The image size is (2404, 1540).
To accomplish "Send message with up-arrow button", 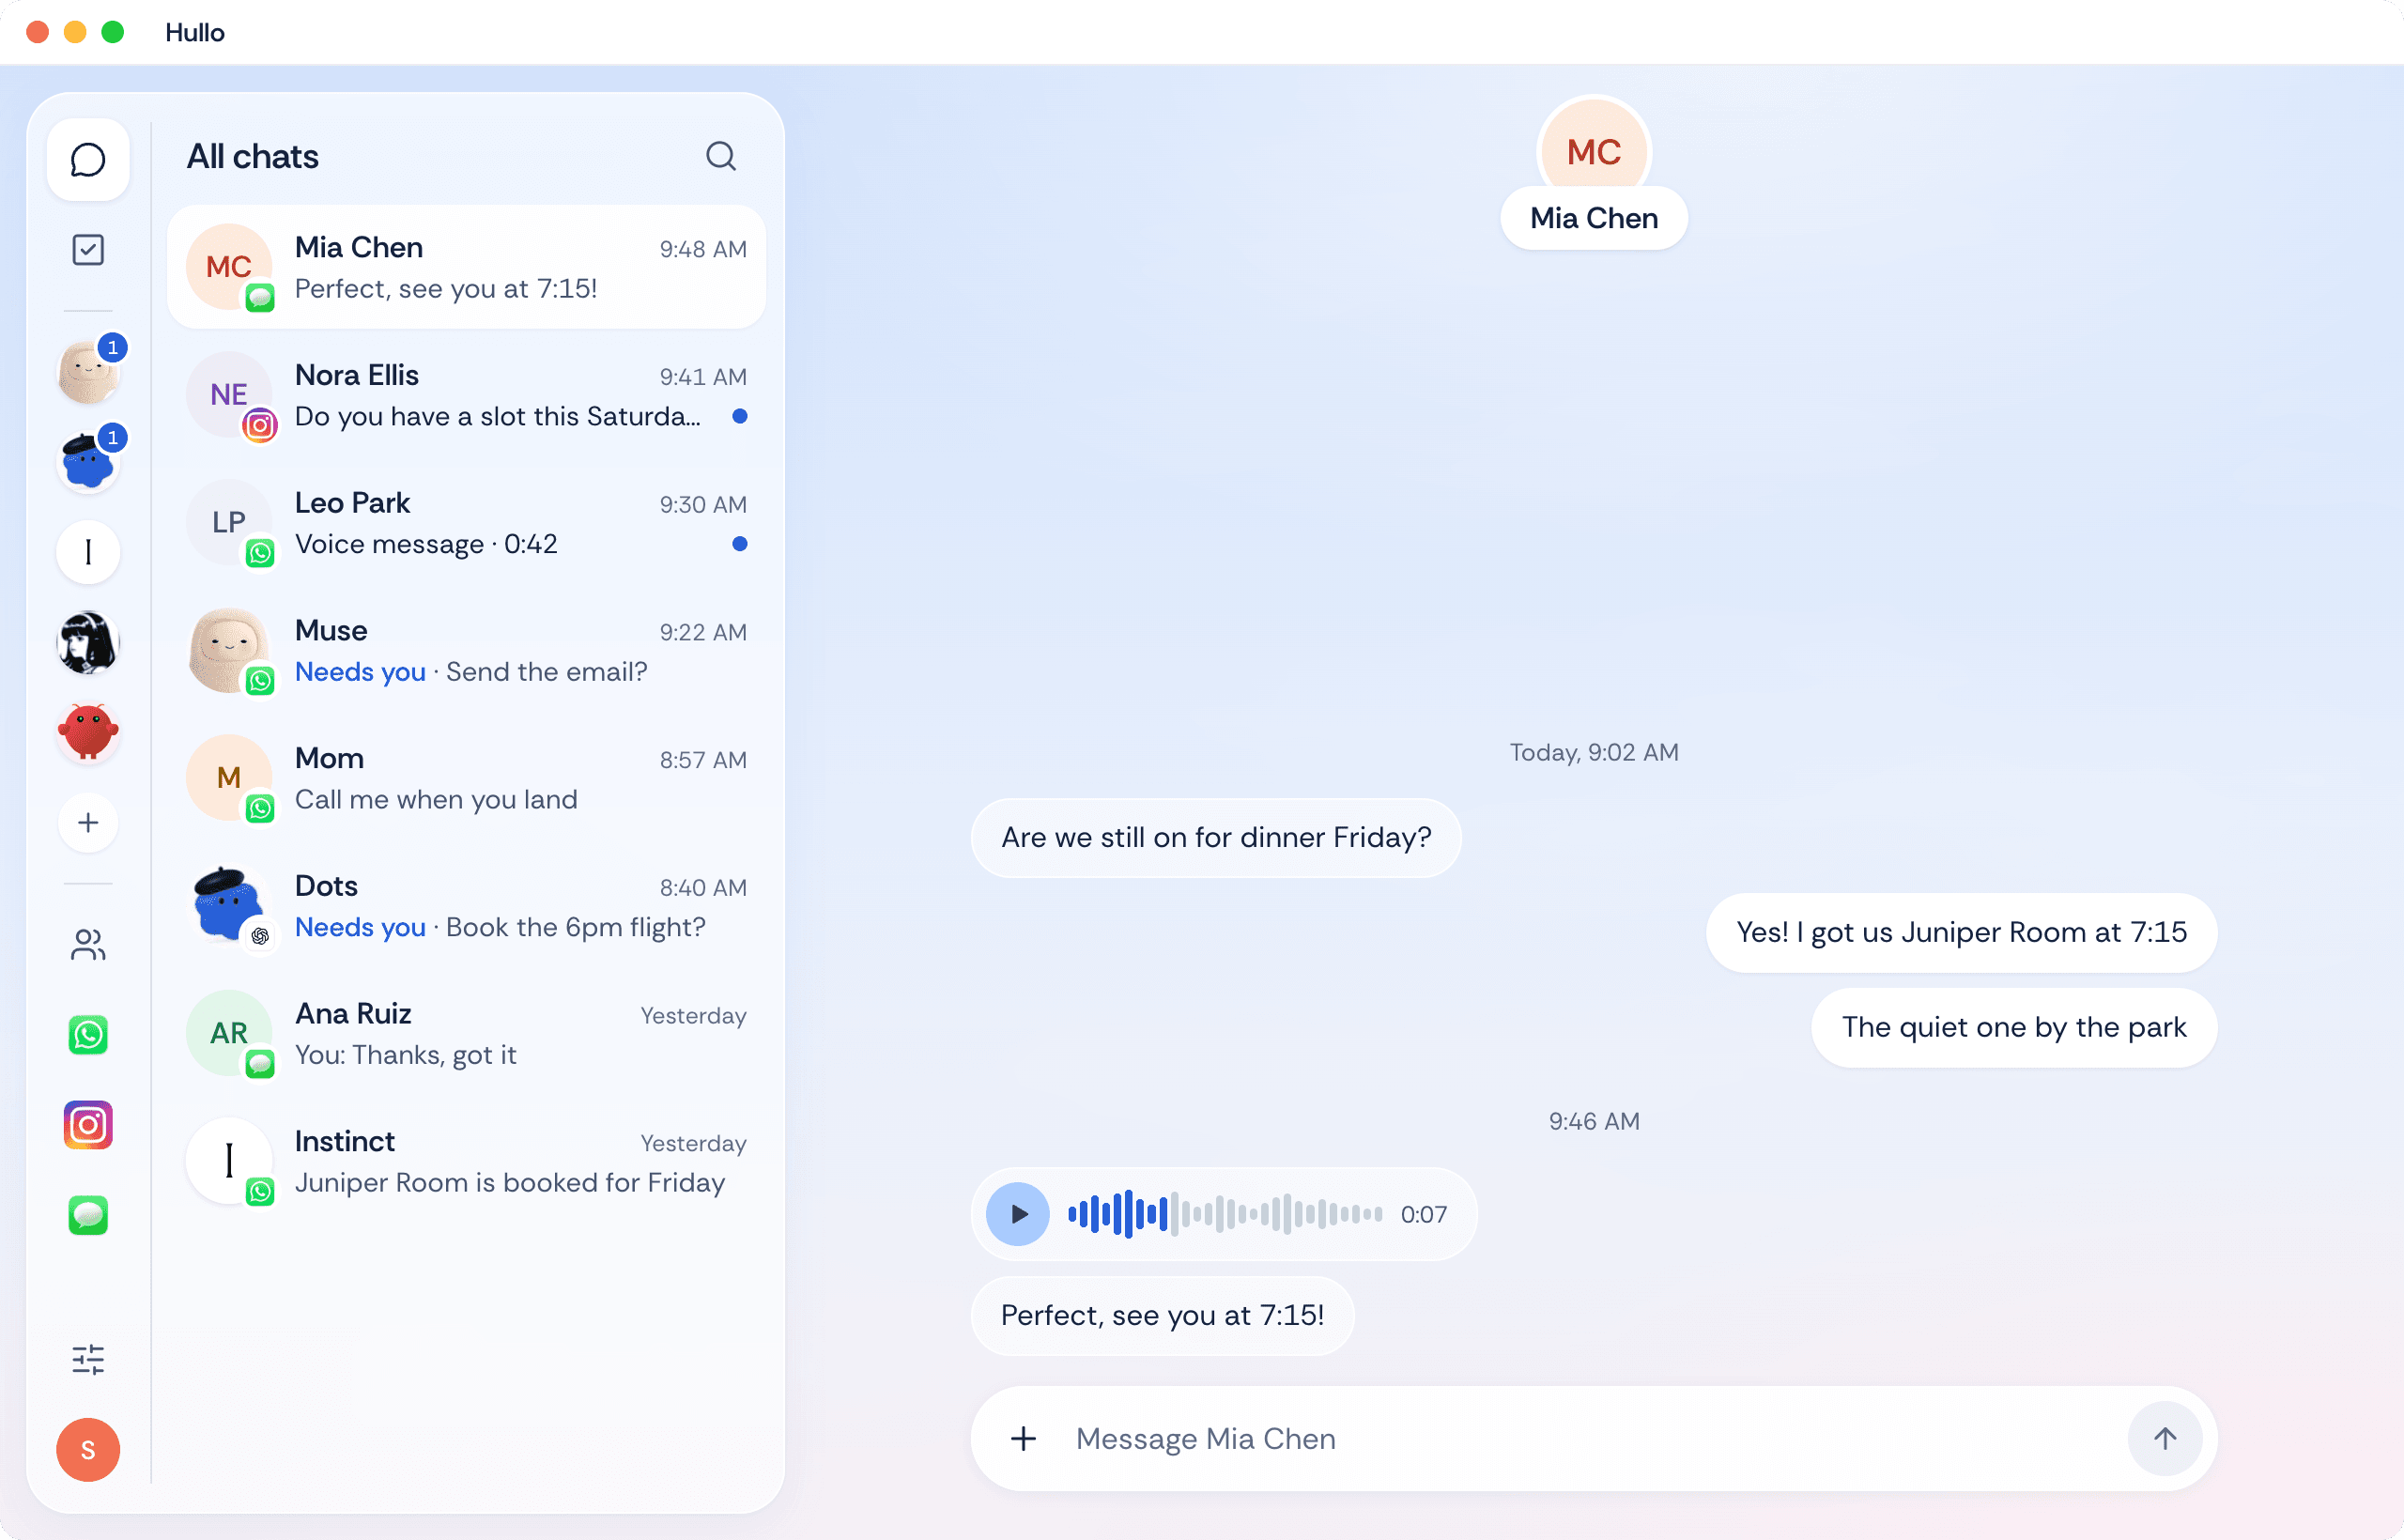I will [2165, 1439].
